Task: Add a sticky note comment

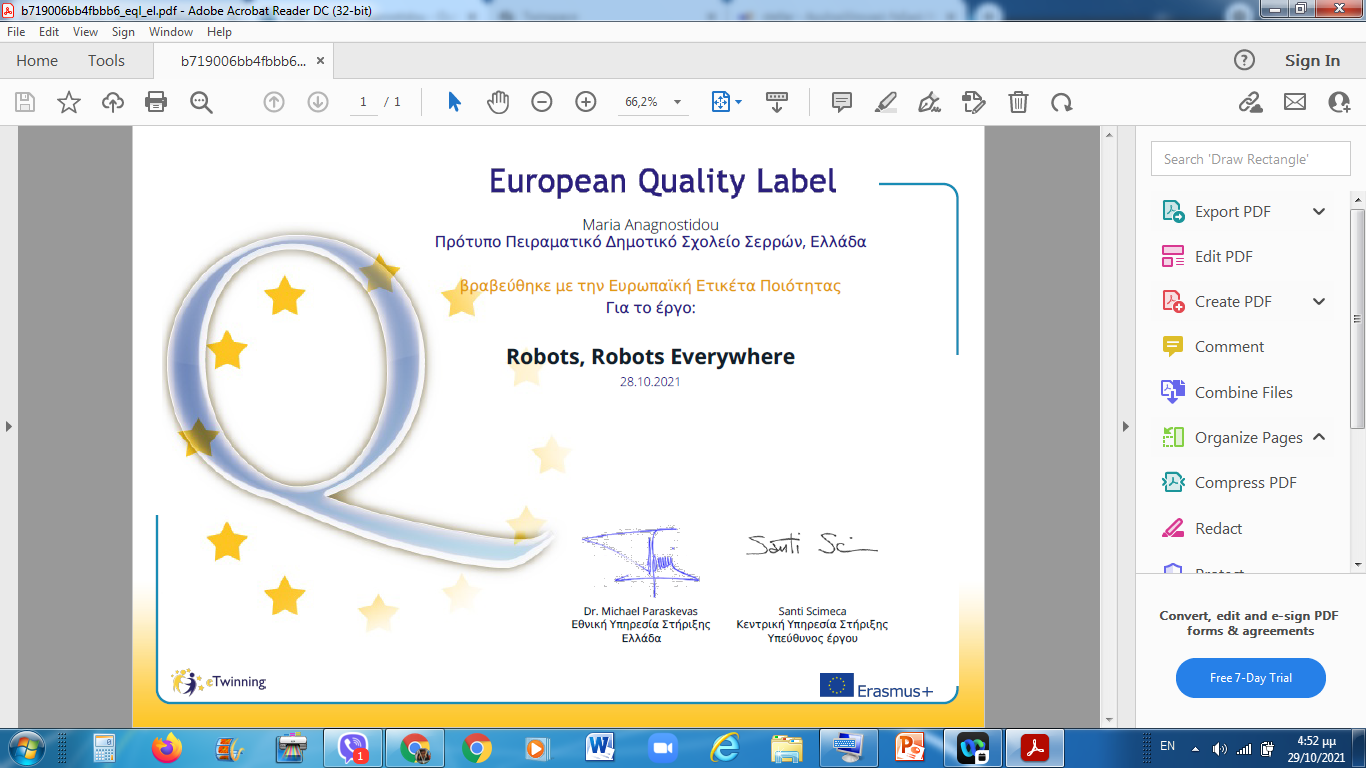Action: (x=842, y=102)
